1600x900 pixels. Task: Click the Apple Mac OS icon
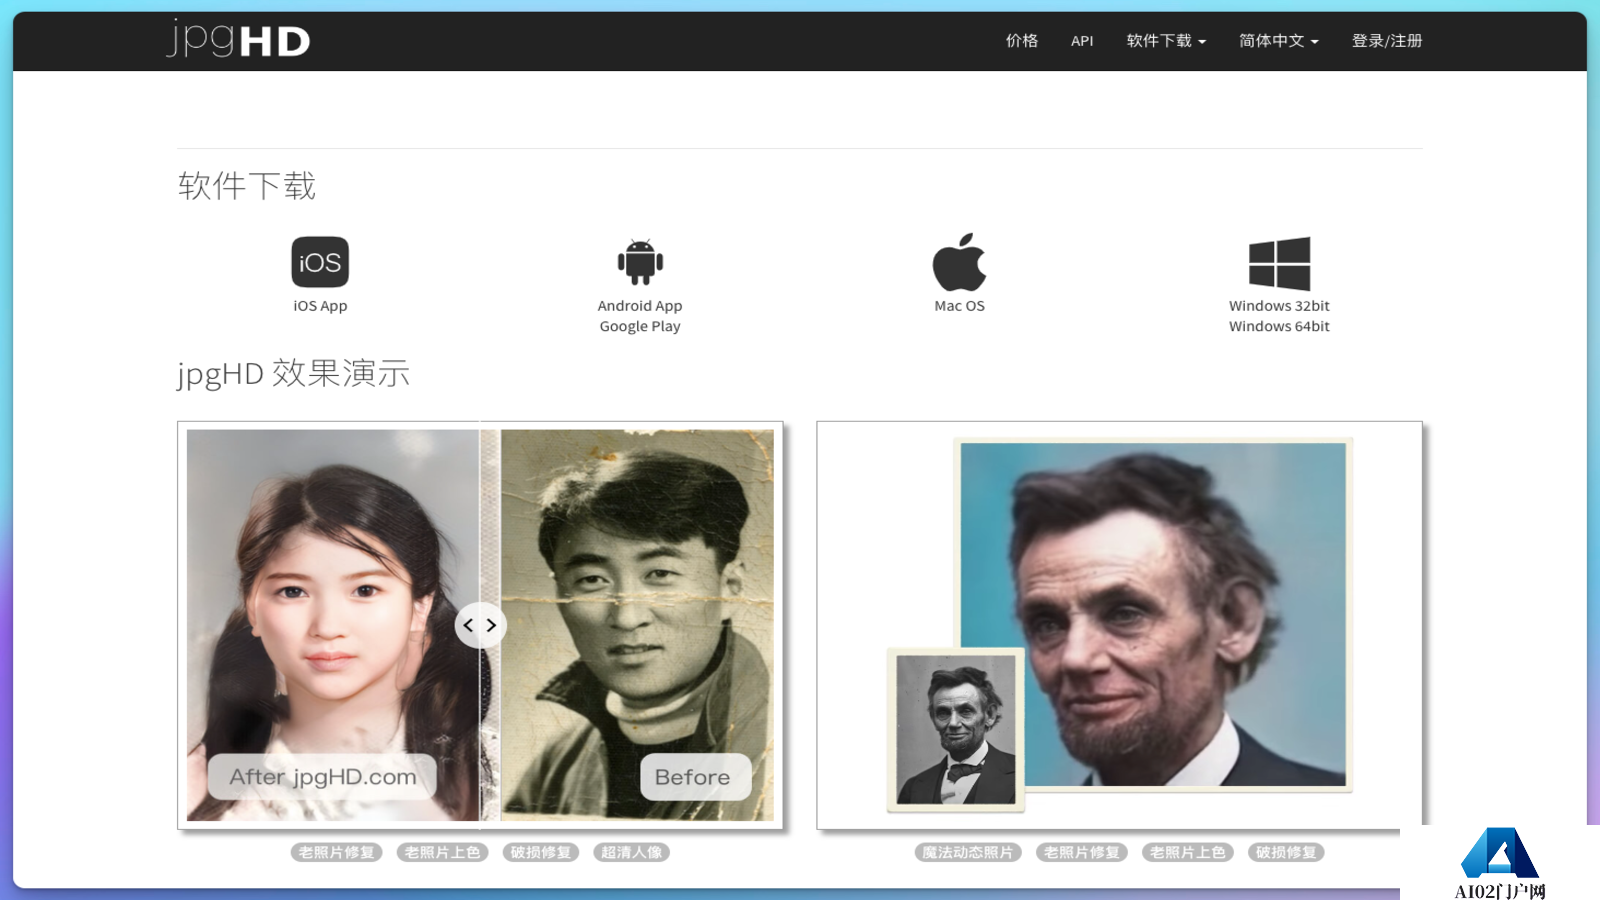(959, 262)
